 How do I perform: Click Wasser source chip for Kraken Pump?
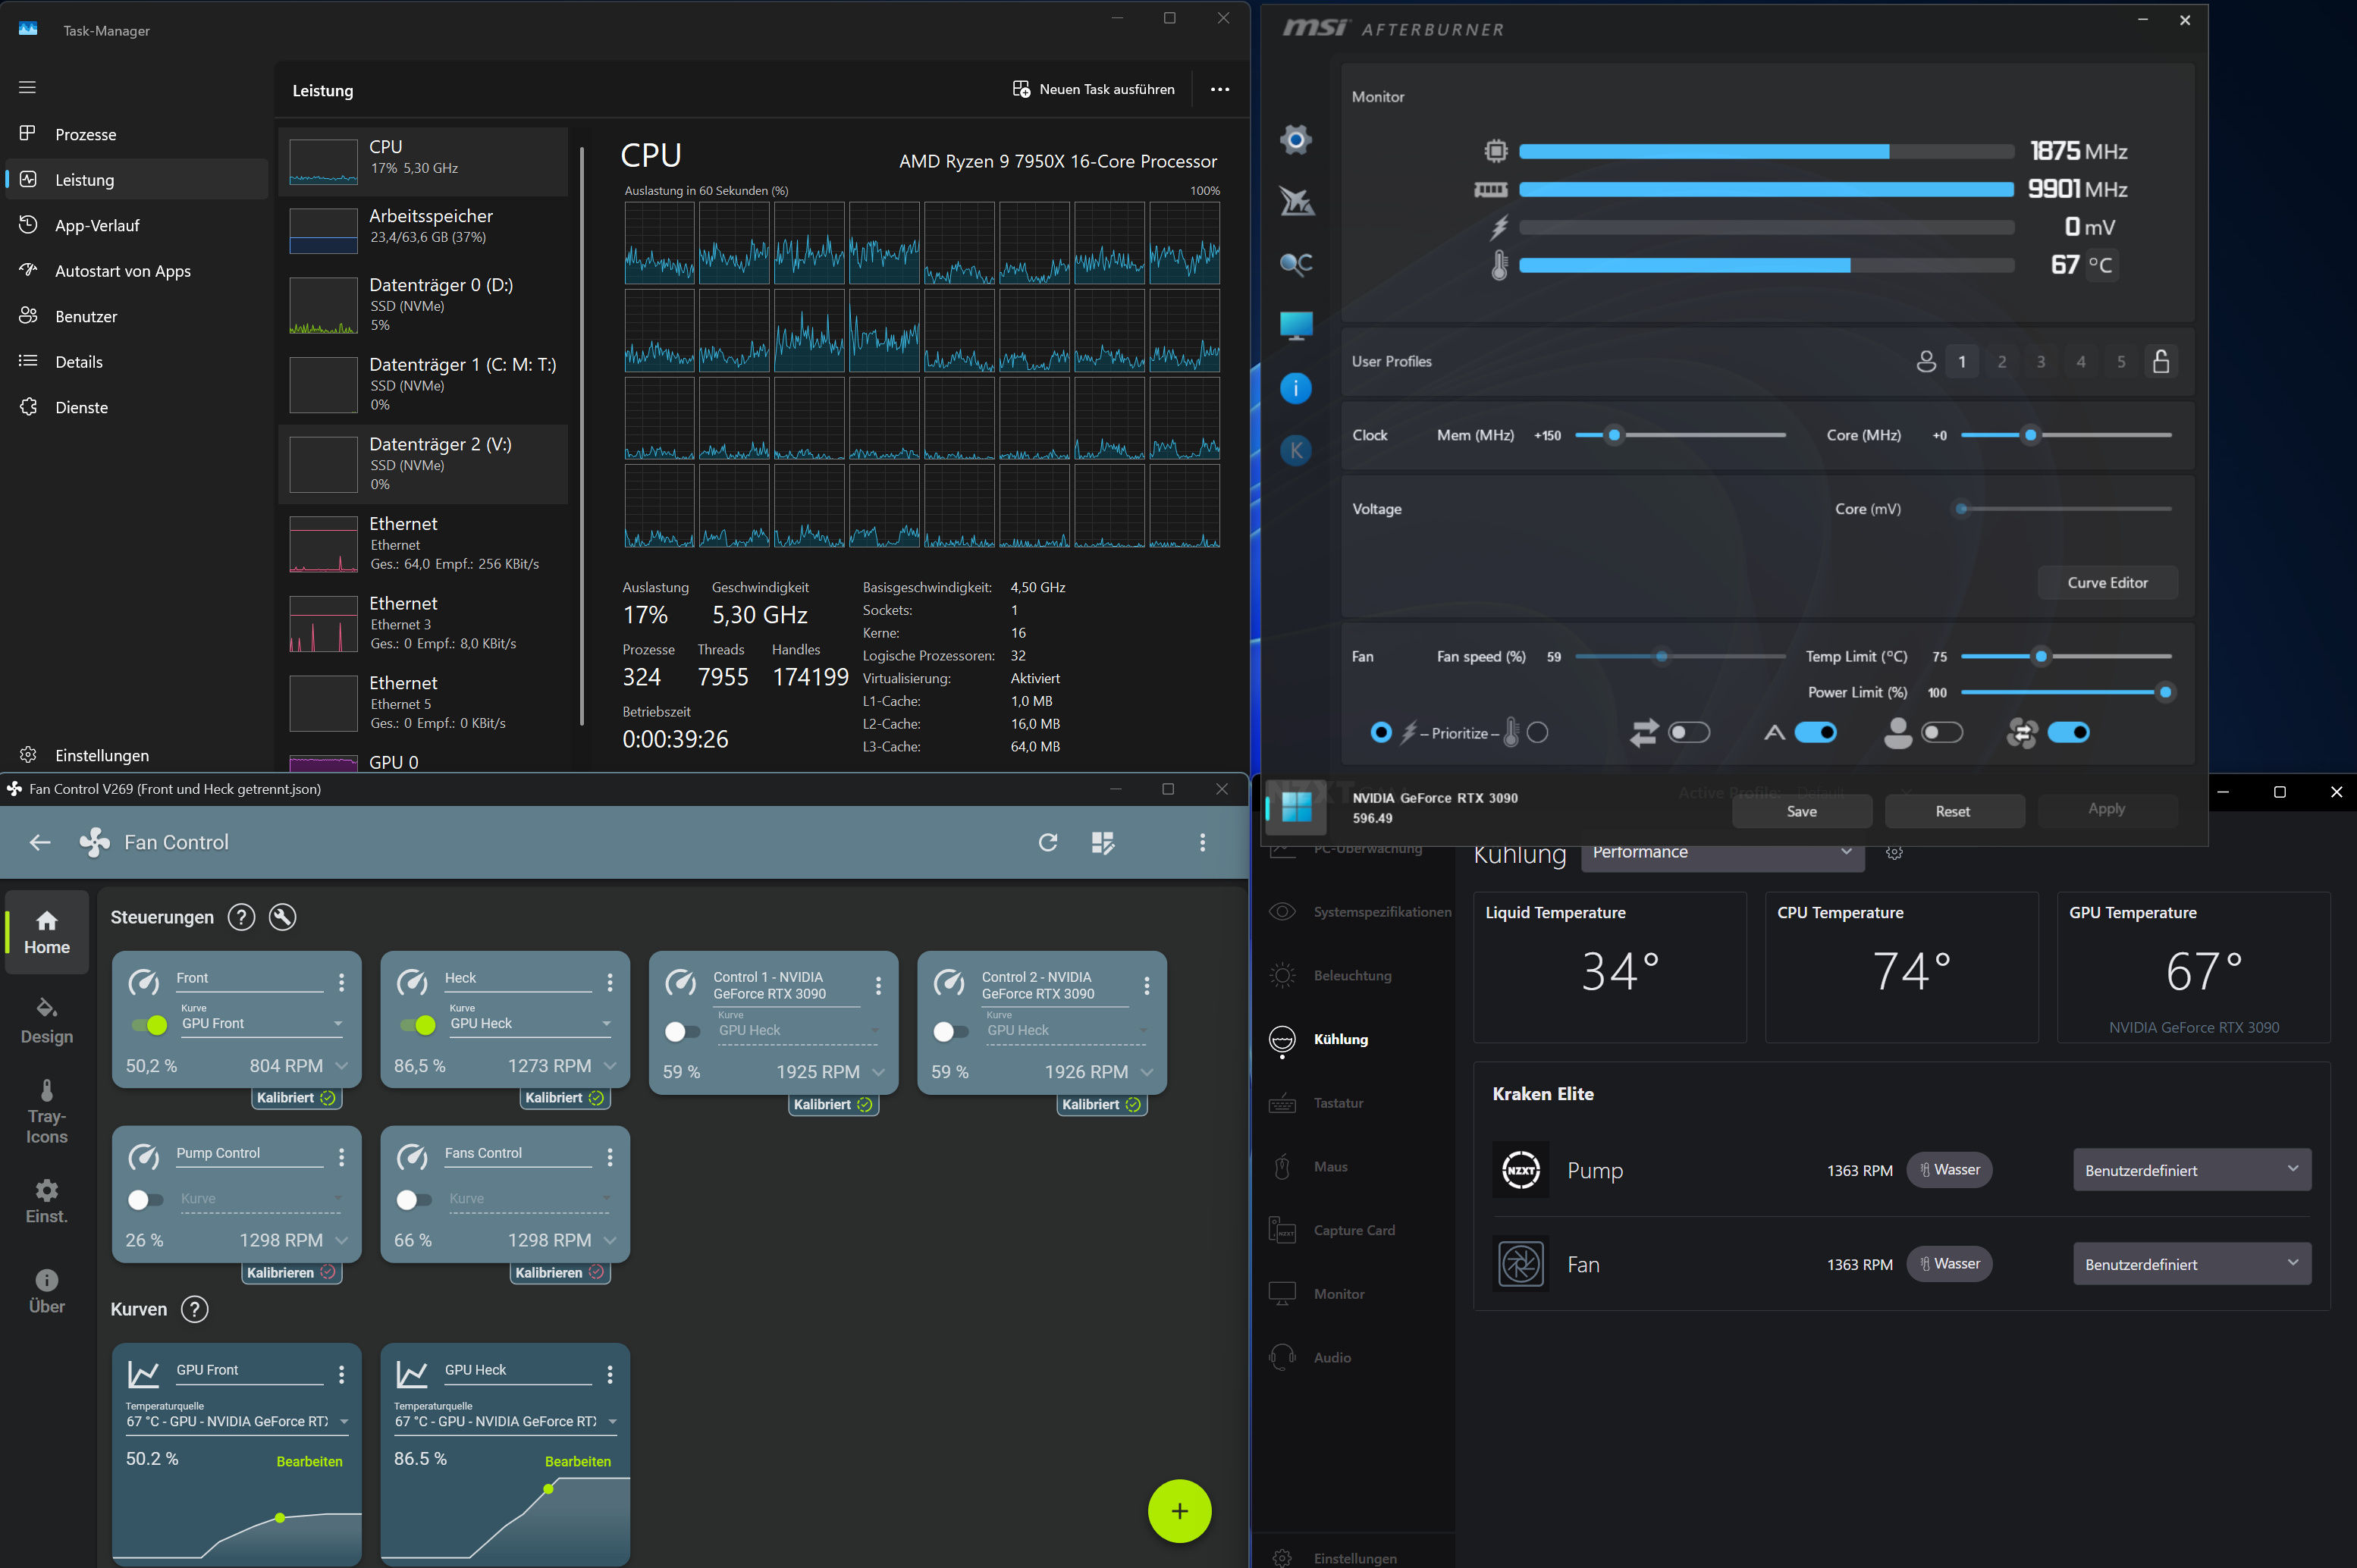pyautogui.click(x=1949, y=1169)
